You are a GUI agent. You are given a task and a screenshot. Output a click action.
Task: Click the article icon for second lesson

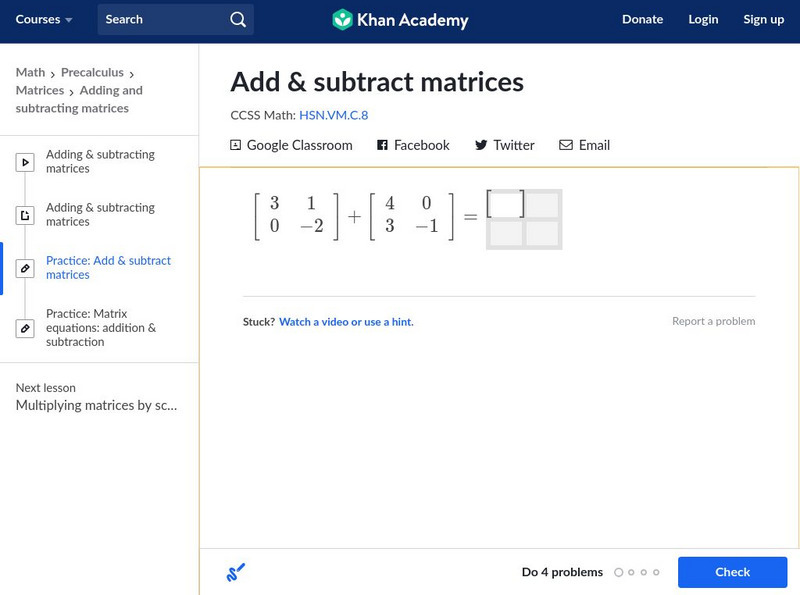pos(25,215)
